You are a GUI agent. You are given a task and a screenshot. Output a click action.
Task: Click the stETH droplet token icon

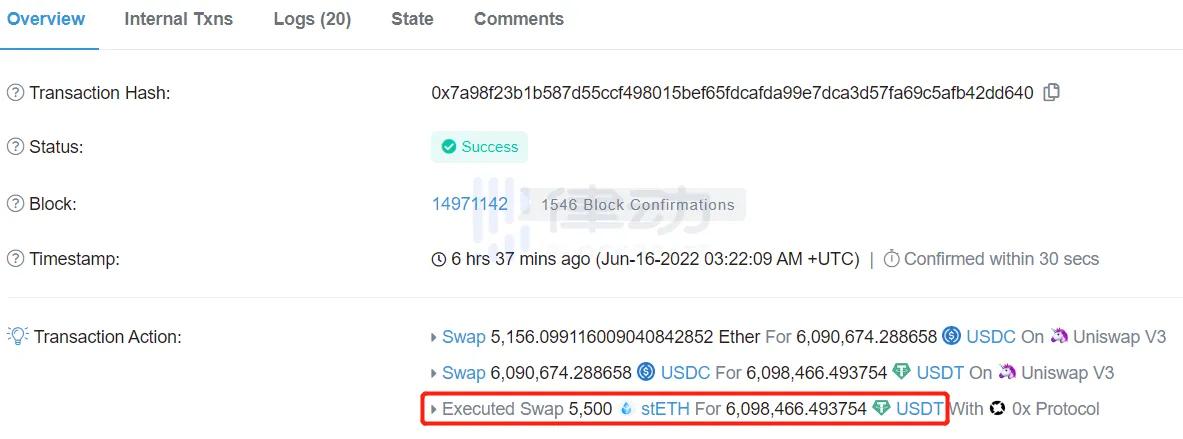pyautogui.click(x=626, y=410)
